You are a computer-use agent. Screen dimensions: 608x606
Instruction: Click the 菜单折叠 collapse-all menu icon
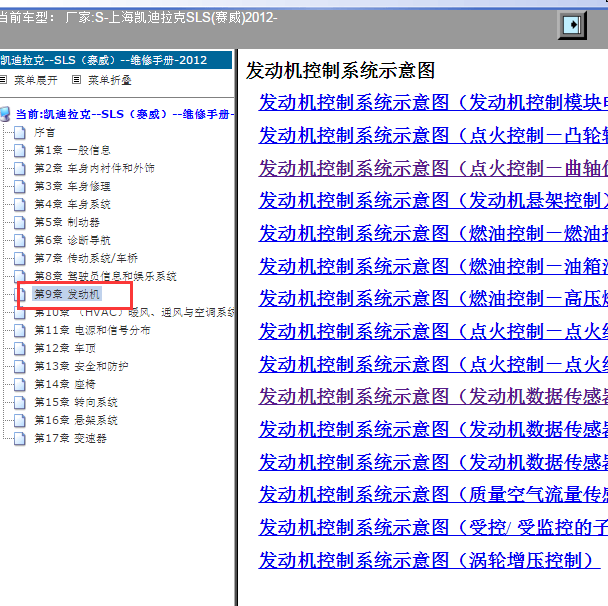click(x=76, y=80)
